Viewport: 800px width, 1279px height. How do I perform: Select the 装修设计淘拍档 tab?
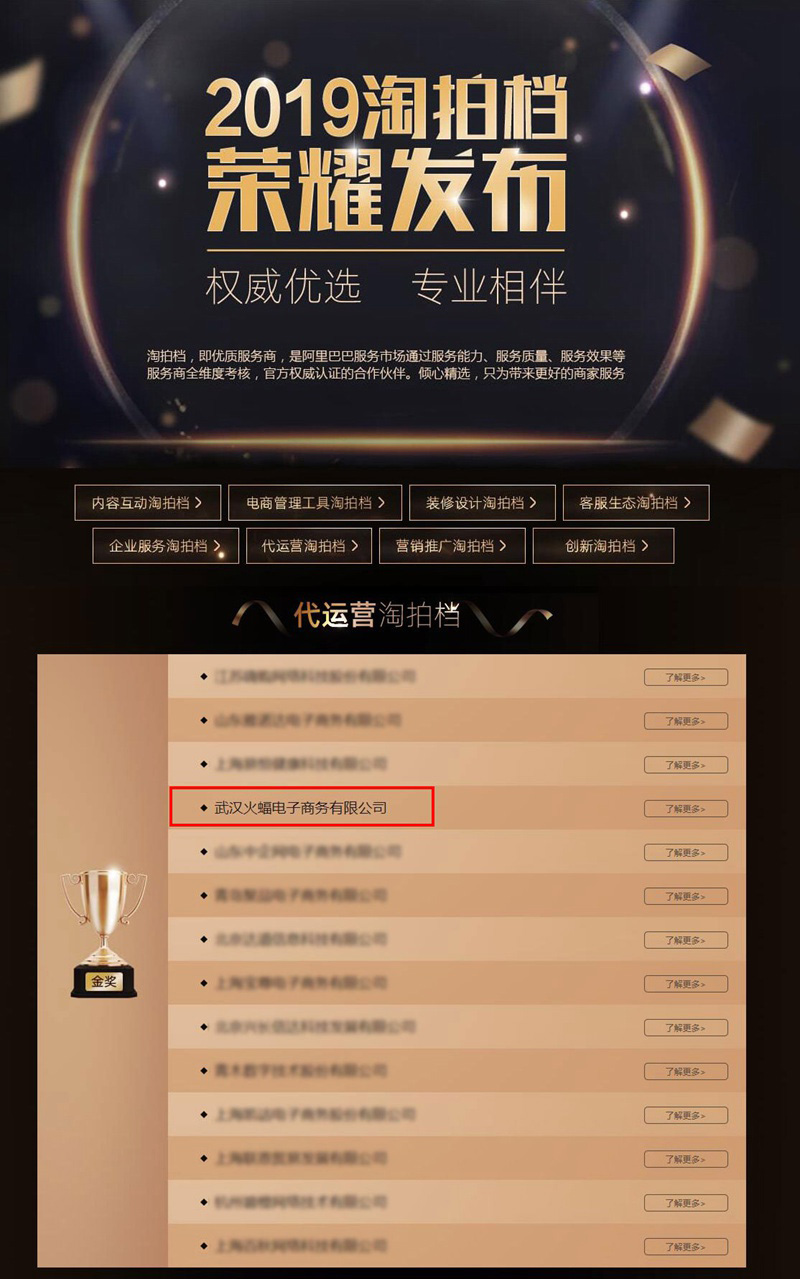point(482,503)
